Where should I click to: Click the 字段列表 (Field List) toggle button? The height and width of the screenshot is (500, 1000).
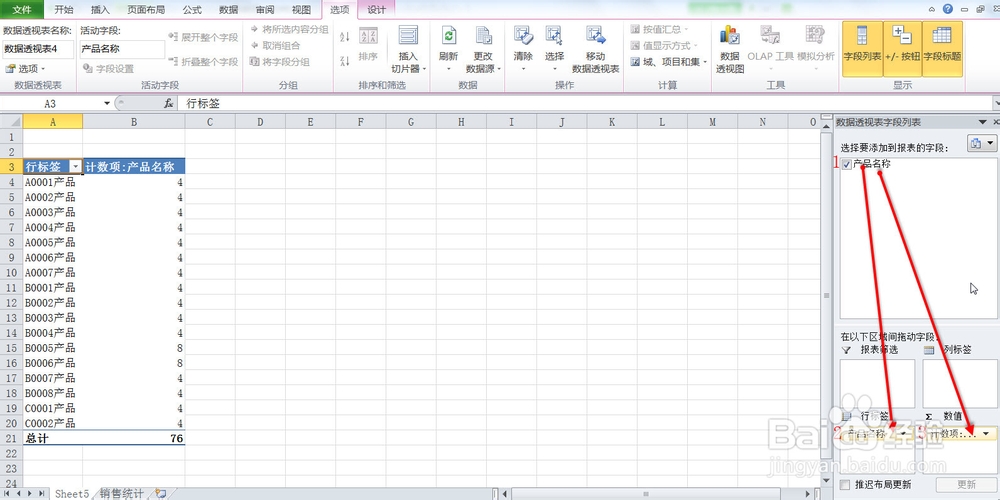click(x=862, y=49)
